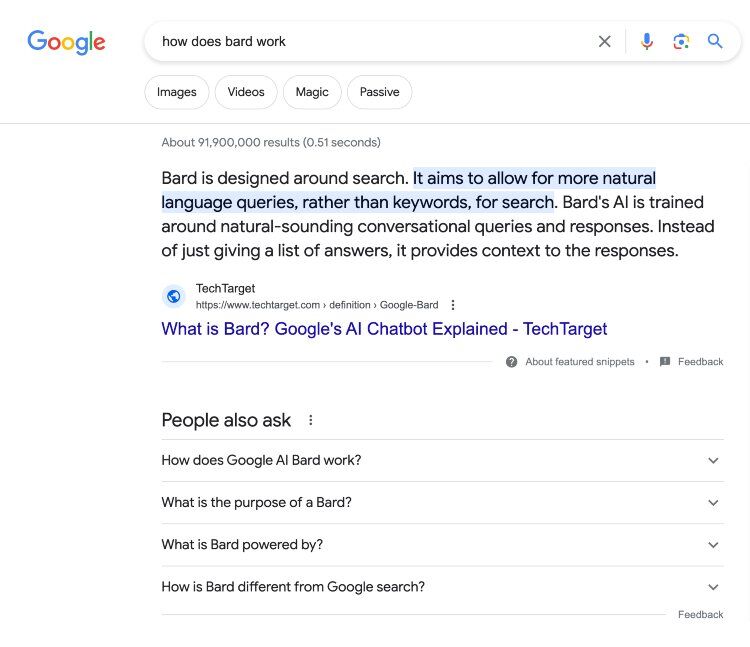The height and width of the screenshot is (647, 750).
Task: Select the Magic filter chip
Action: [x=312, y=92]
